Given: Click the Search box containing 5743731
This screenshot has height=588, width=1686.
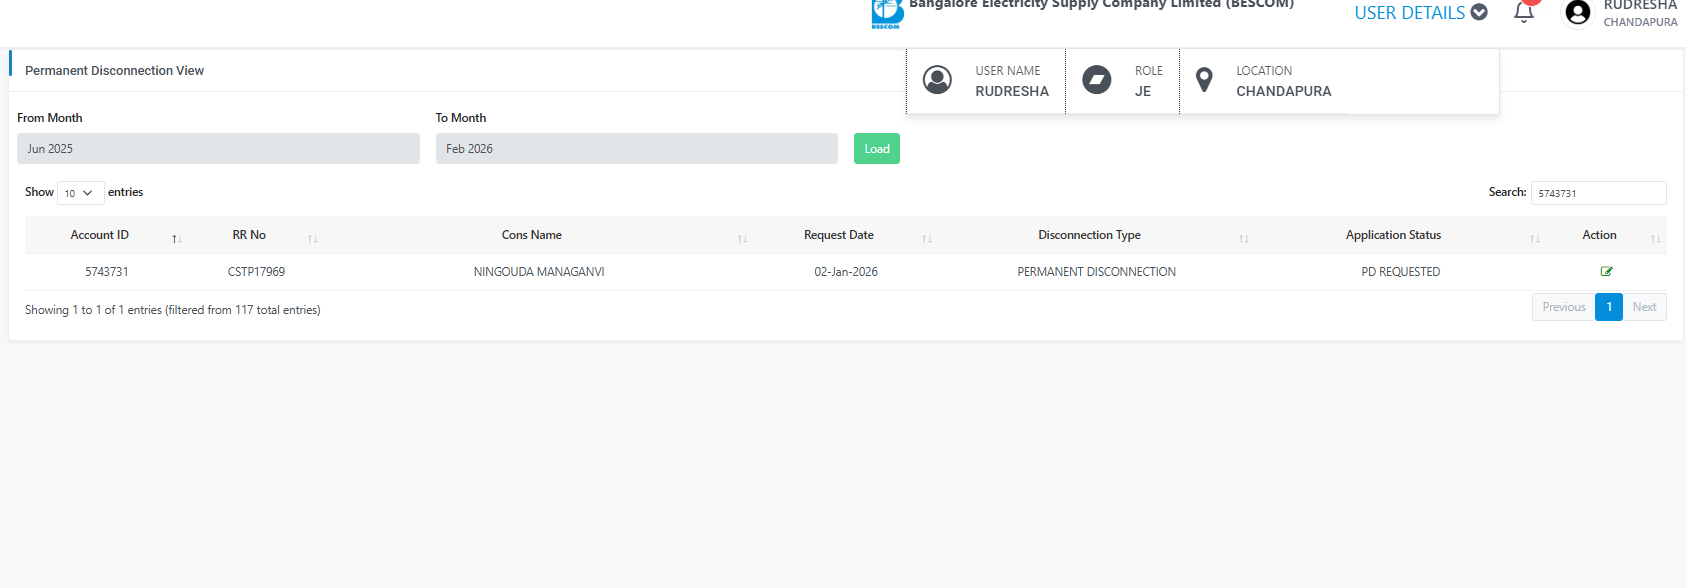Looking at the screenshot, I should point(1599,193).
